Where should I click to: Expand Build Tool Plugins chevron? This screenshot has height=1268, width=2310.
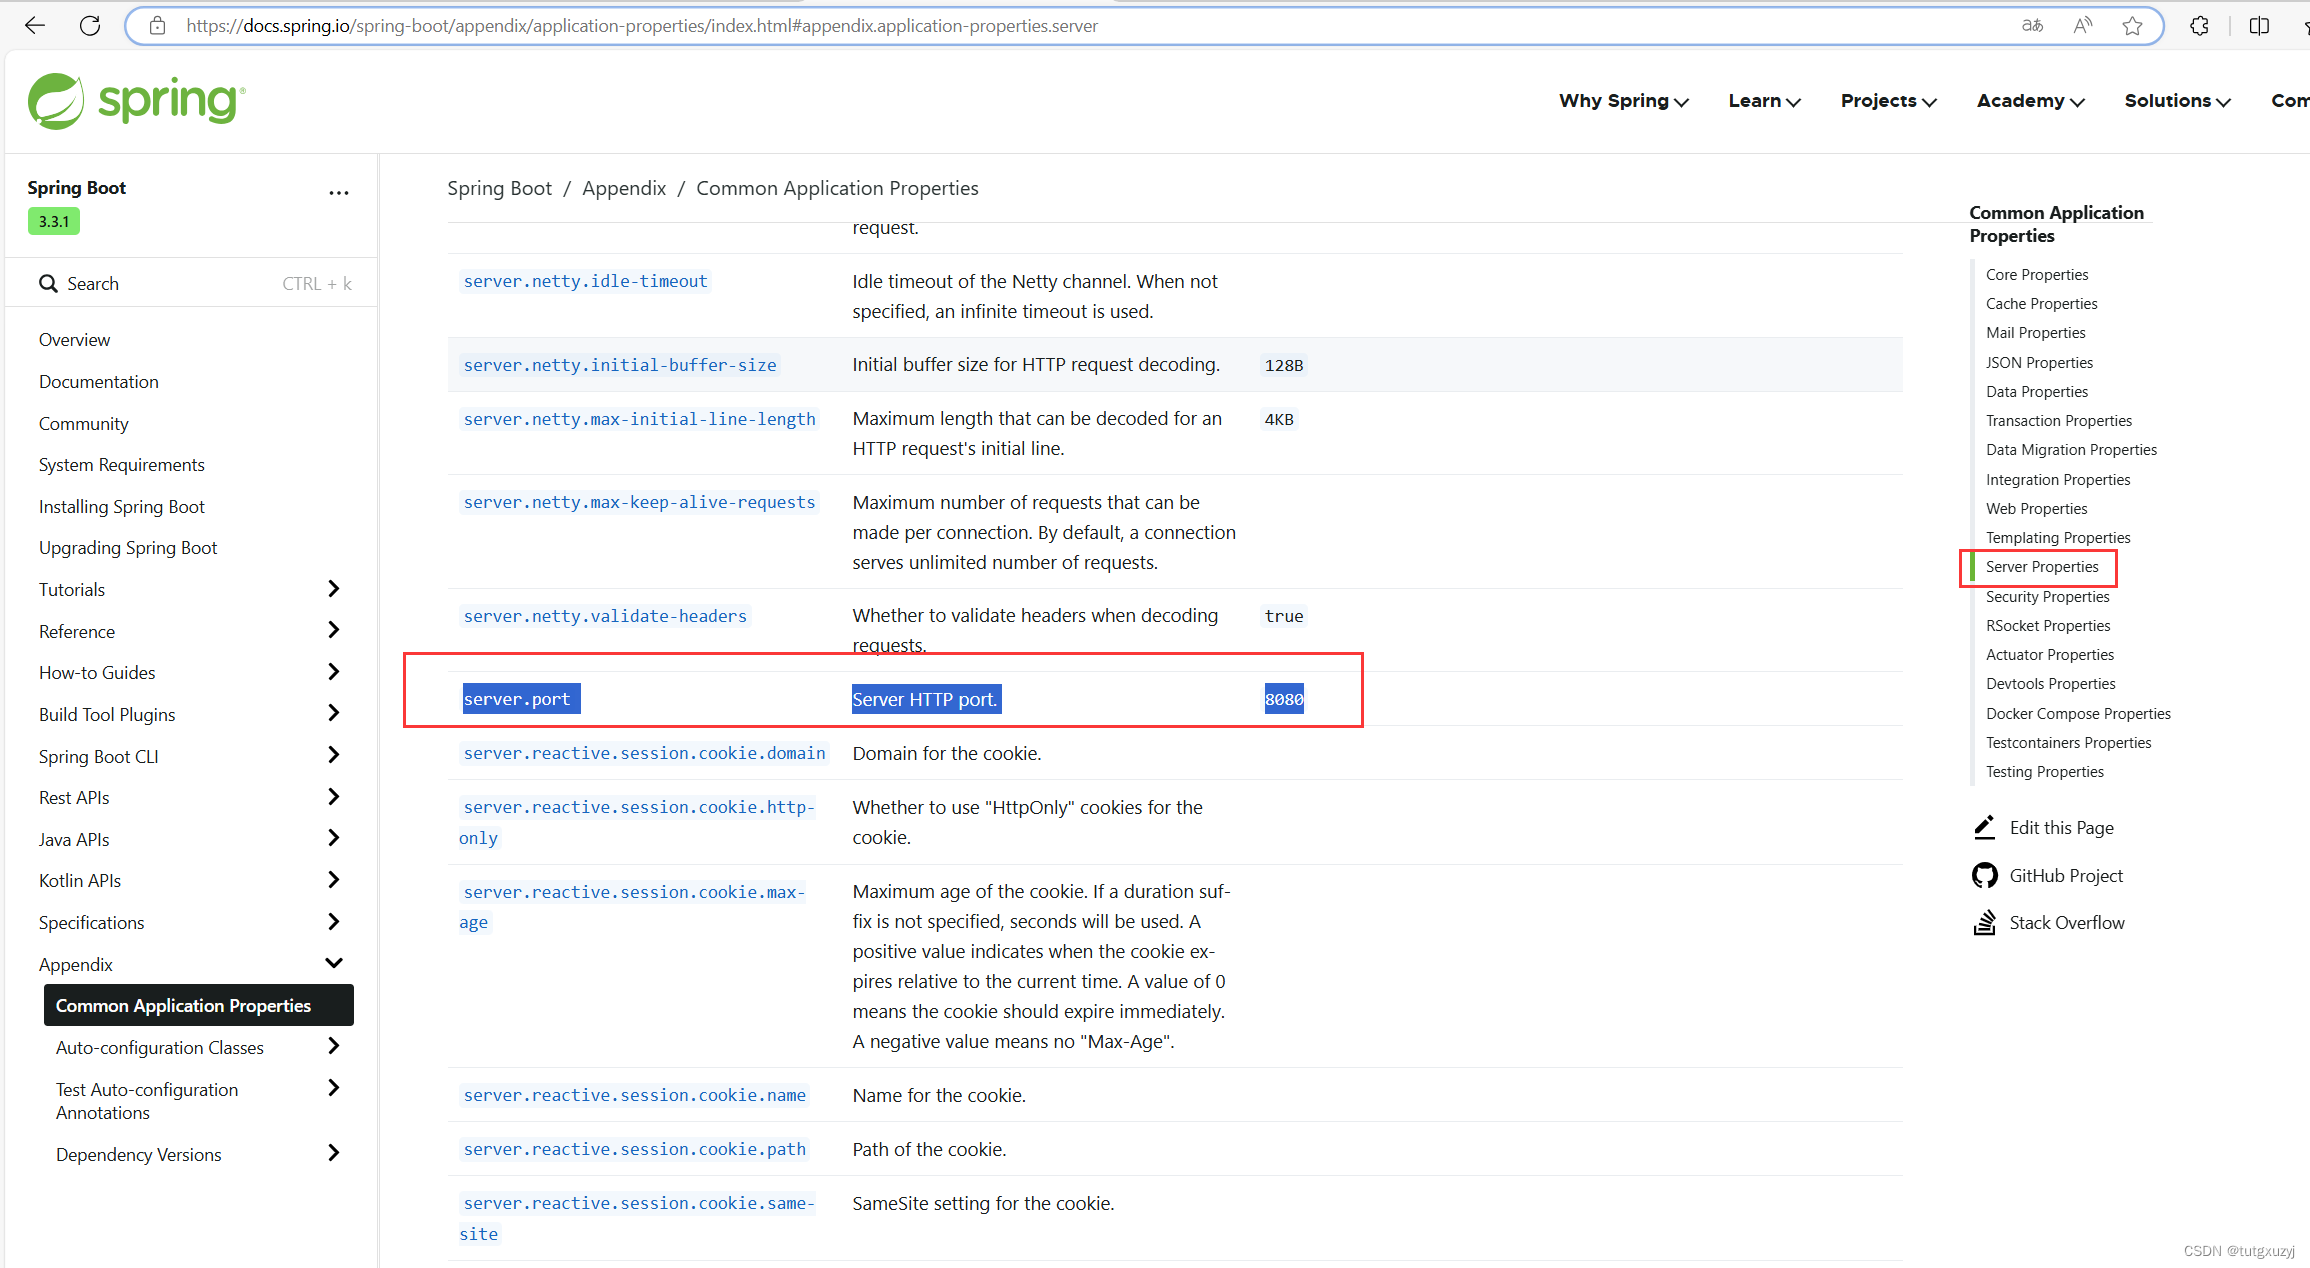pos(334,713)
